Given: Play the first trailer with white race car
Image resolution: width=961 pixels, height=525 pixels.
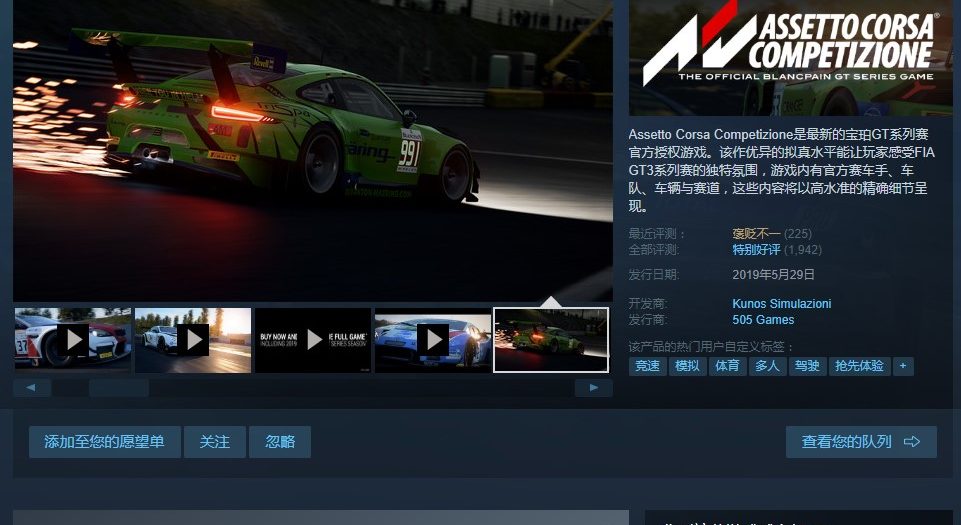Looking at the screenshot, I should click(x=73, y=339).
